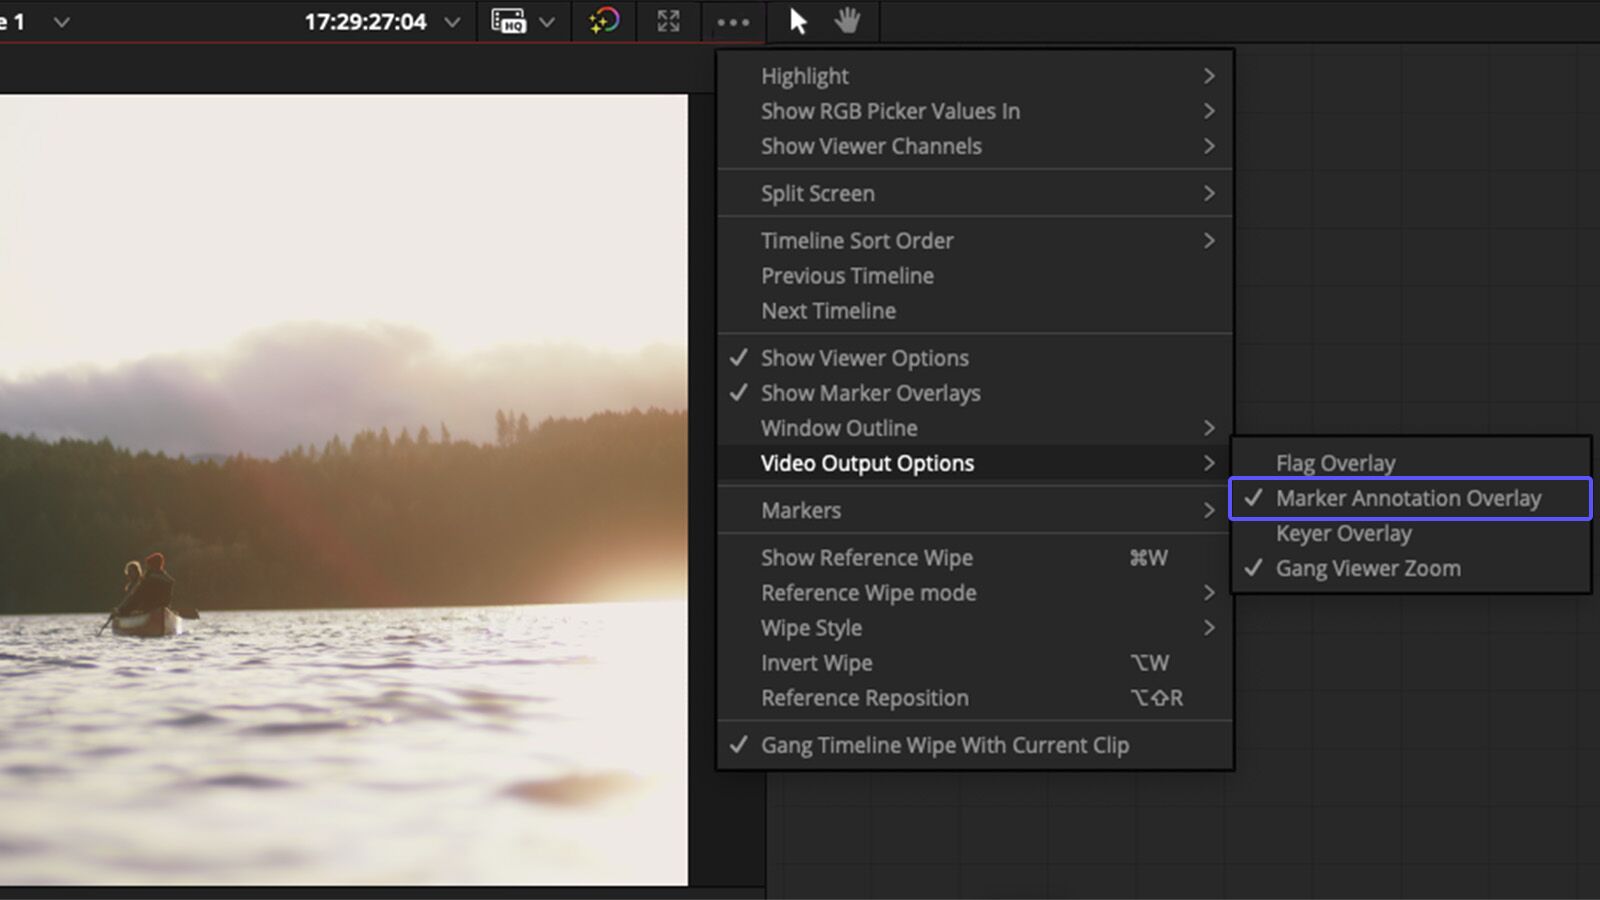Viewport: 1600px width, 900px height.
Task: Disable Show Marker Overlays
Action: (x=870, y=393)
